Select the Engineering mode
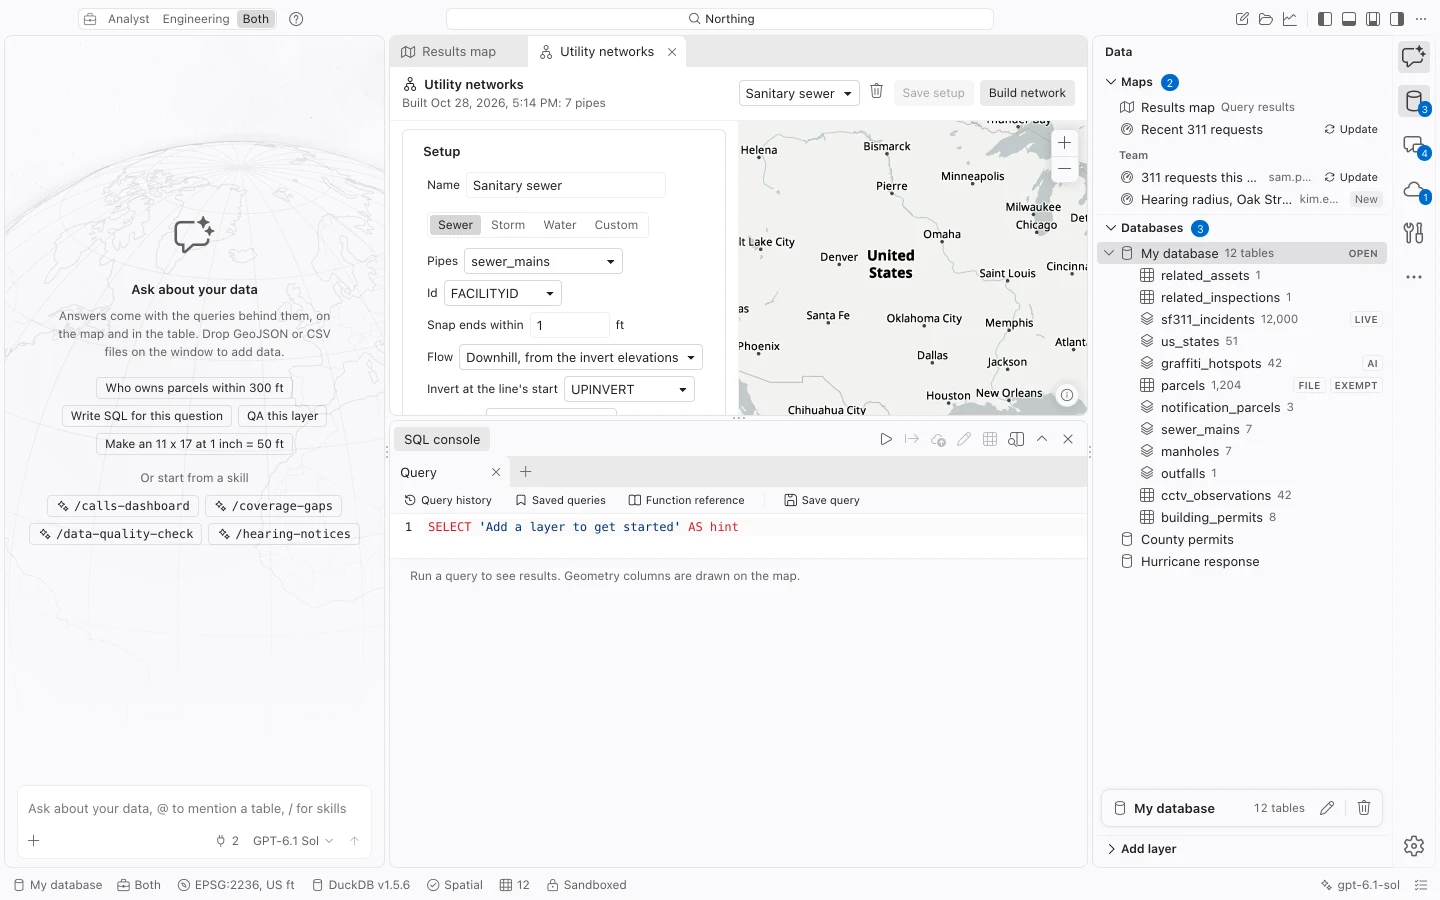1440x900 pixels. pyautogui.click(x=196, y=19)
